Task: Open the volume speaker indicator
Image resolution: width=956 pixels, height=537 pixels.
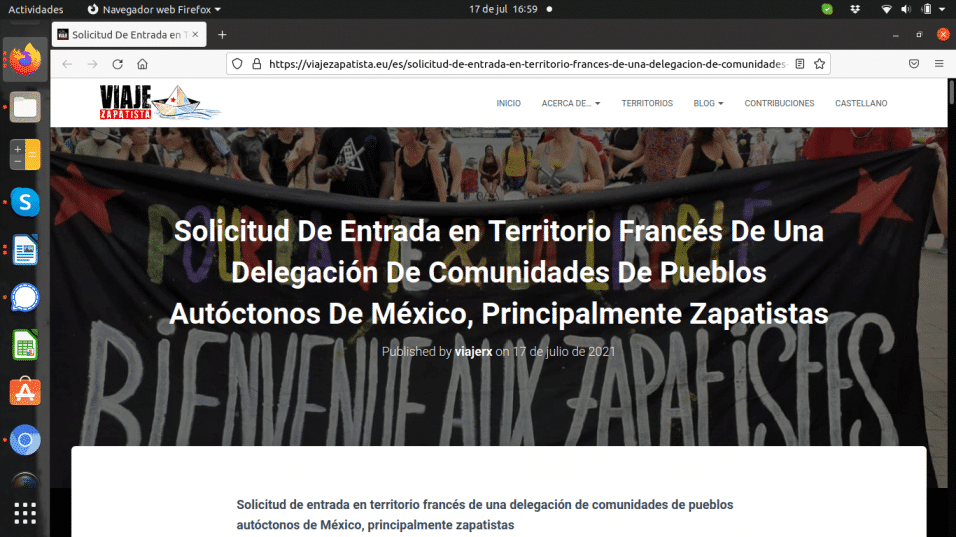Action: (906, 9)
